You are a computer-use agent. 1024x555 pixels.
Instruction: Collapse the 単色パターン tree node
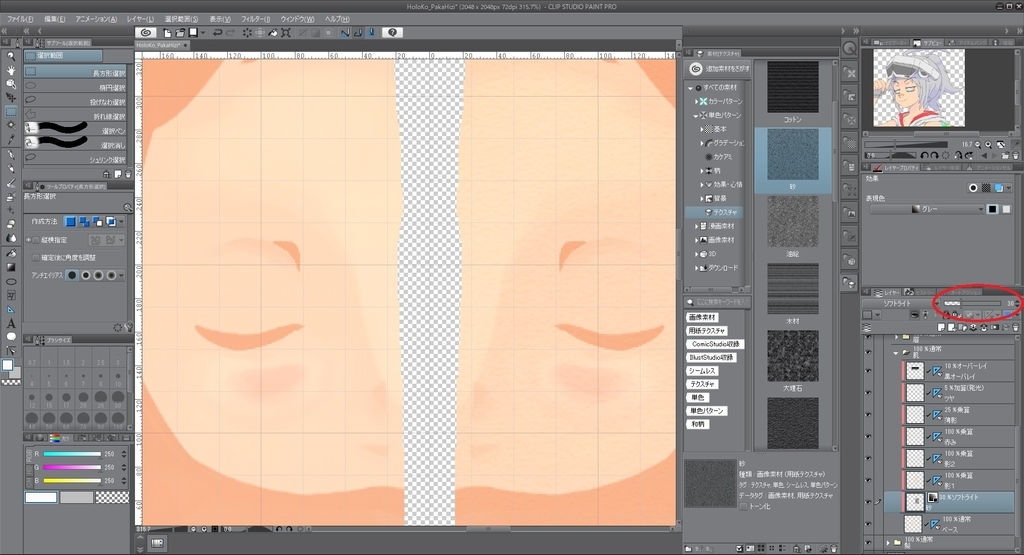pyautogui.click(x=696, y=115)
